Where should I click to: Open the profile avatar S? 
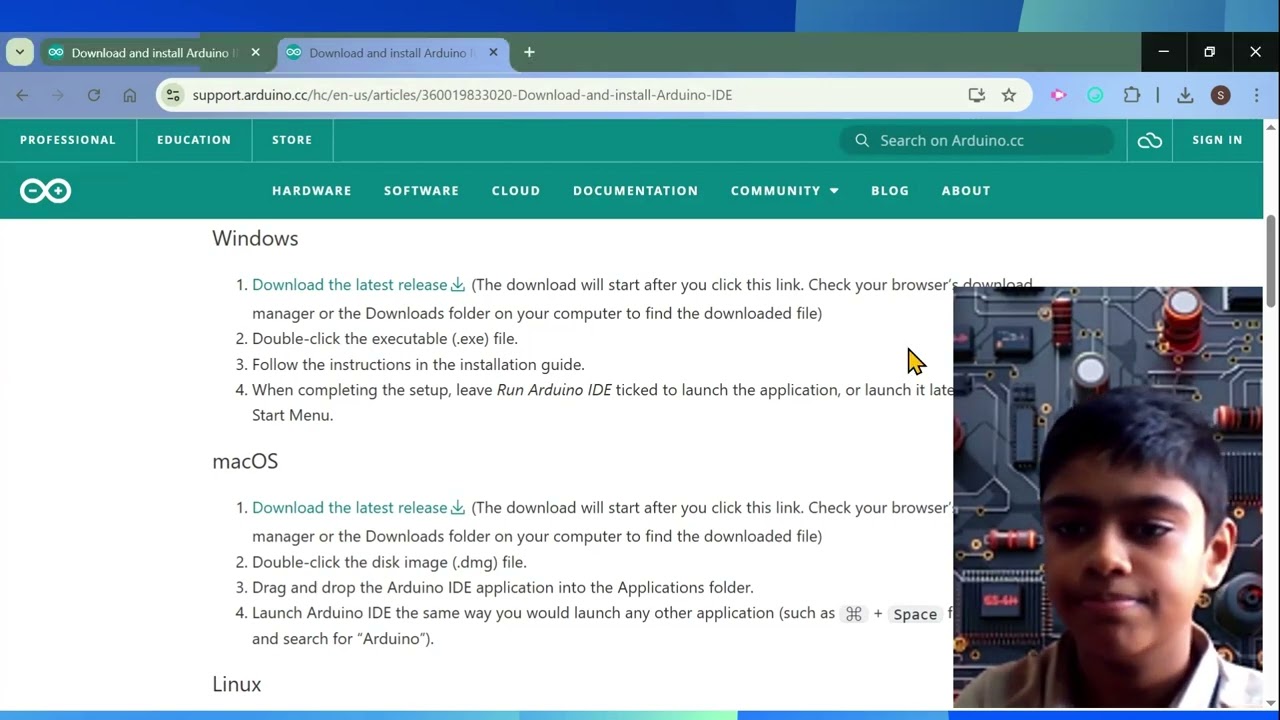point(1220,95)
